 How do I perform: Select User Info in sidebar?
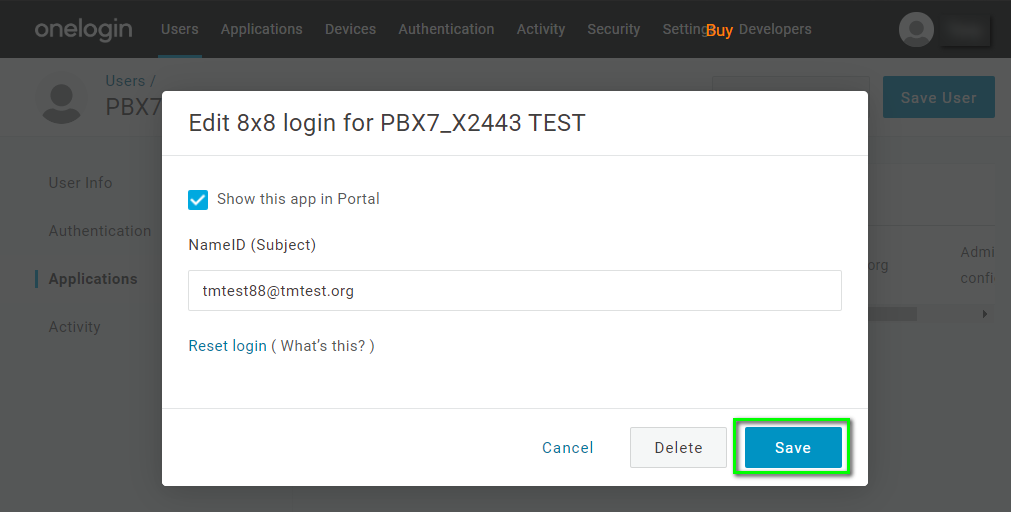tap(81, 182)
